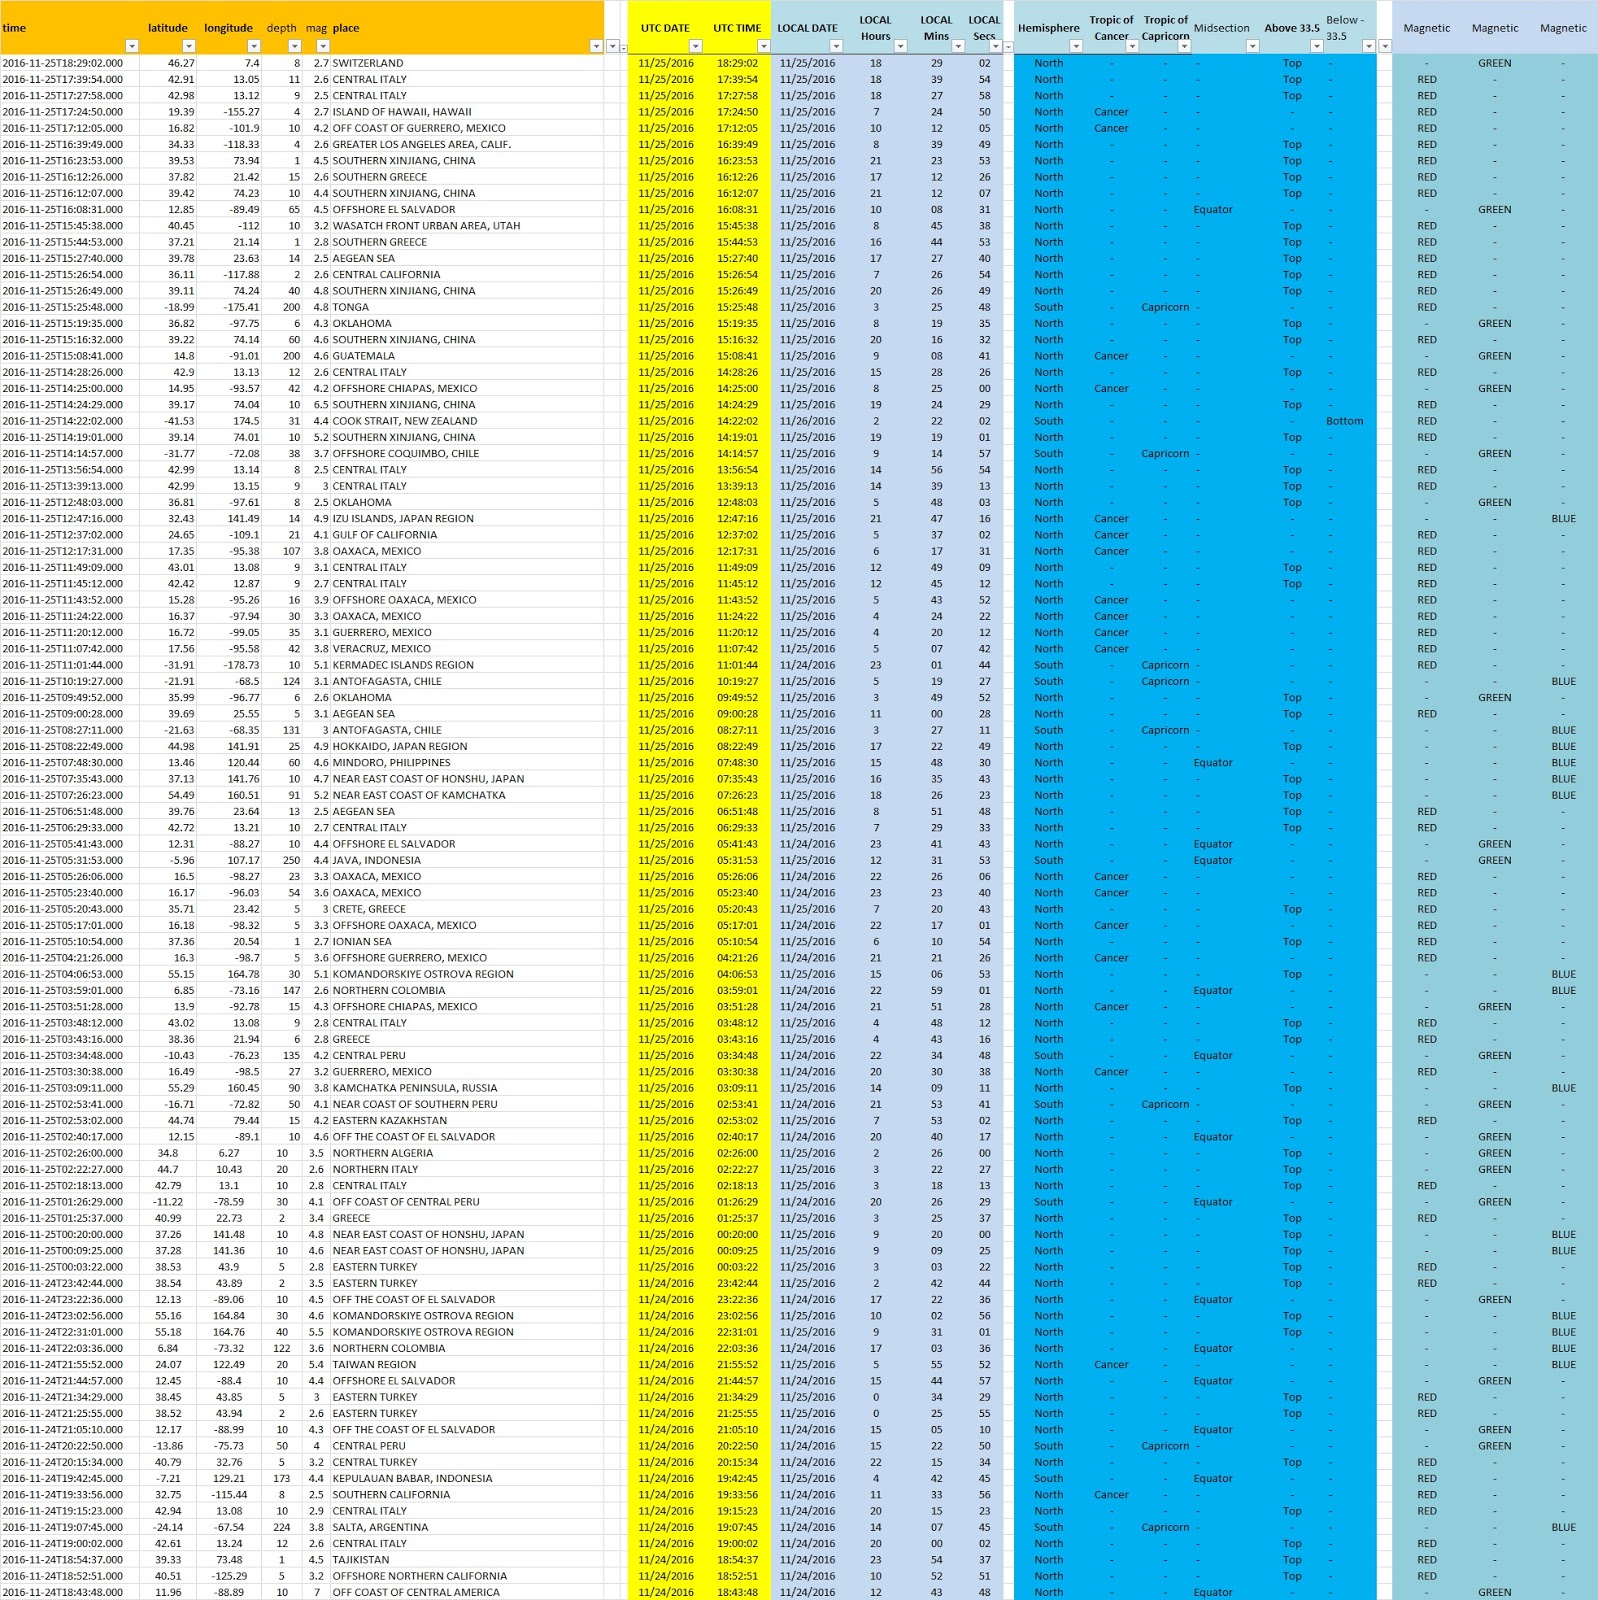This screenshot has height=1600, width=1598.
Task: Open the depth column filter dropdown
Action: point(294,46)
